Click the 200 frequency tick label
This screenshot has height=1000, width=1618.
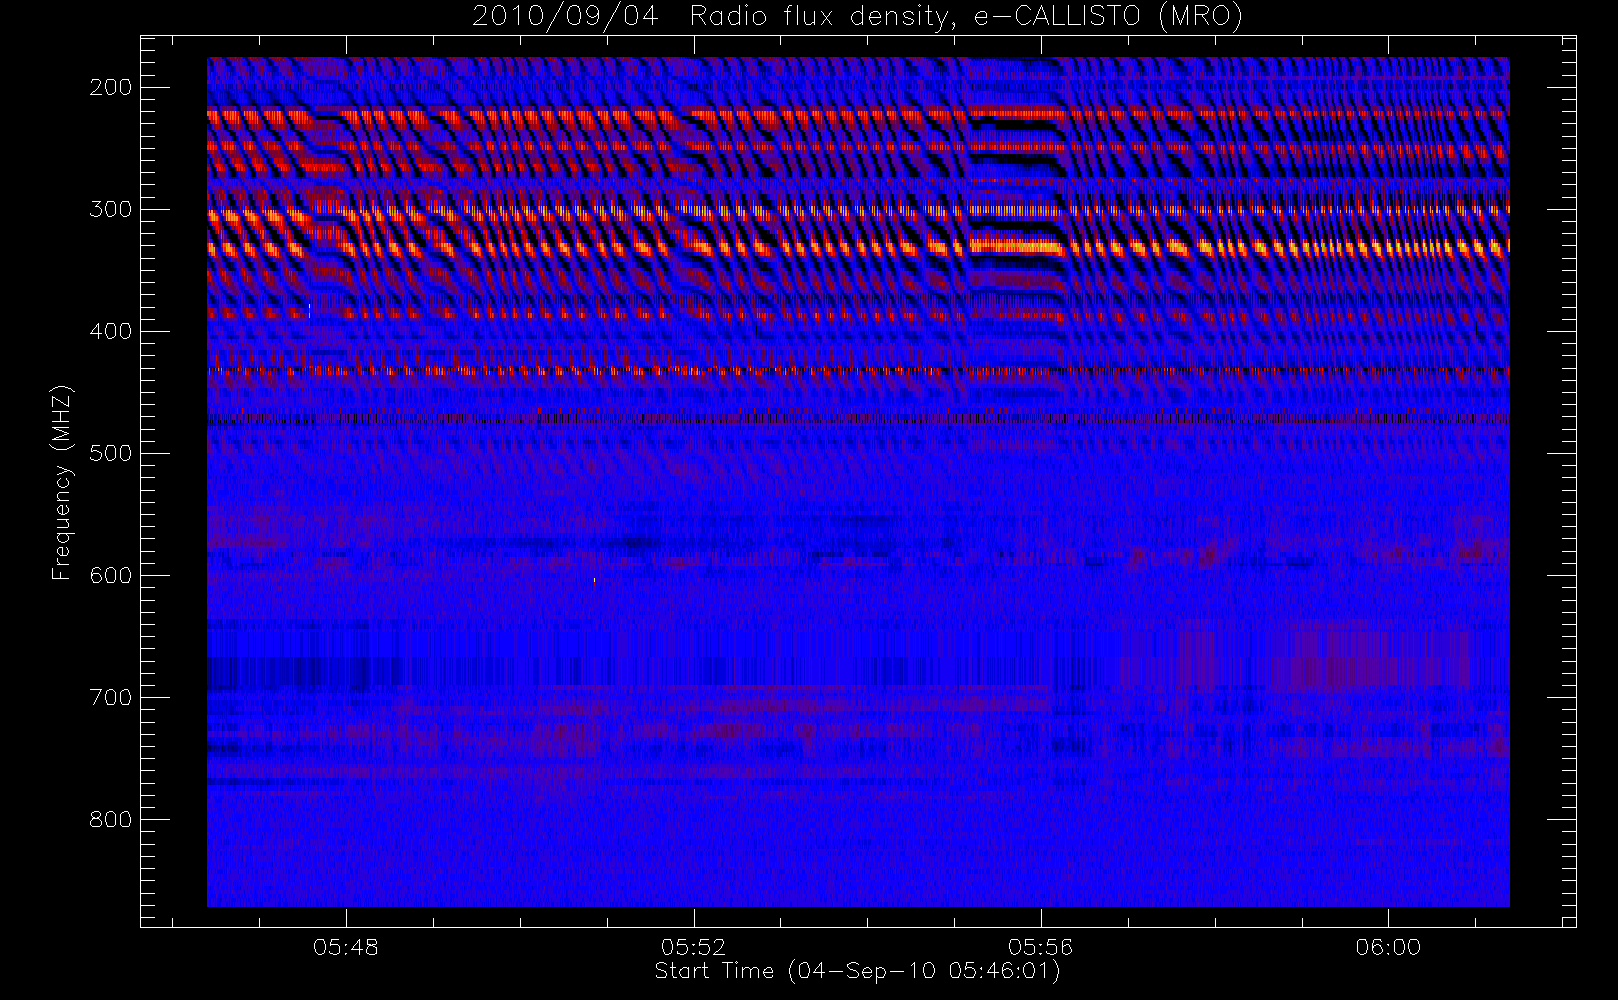(x=110, y=87)
